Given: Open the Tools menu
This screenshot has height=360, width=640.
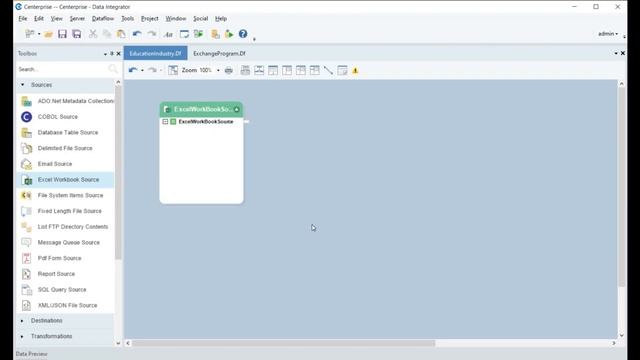Looking at the screenshot, I should (127, 18).
